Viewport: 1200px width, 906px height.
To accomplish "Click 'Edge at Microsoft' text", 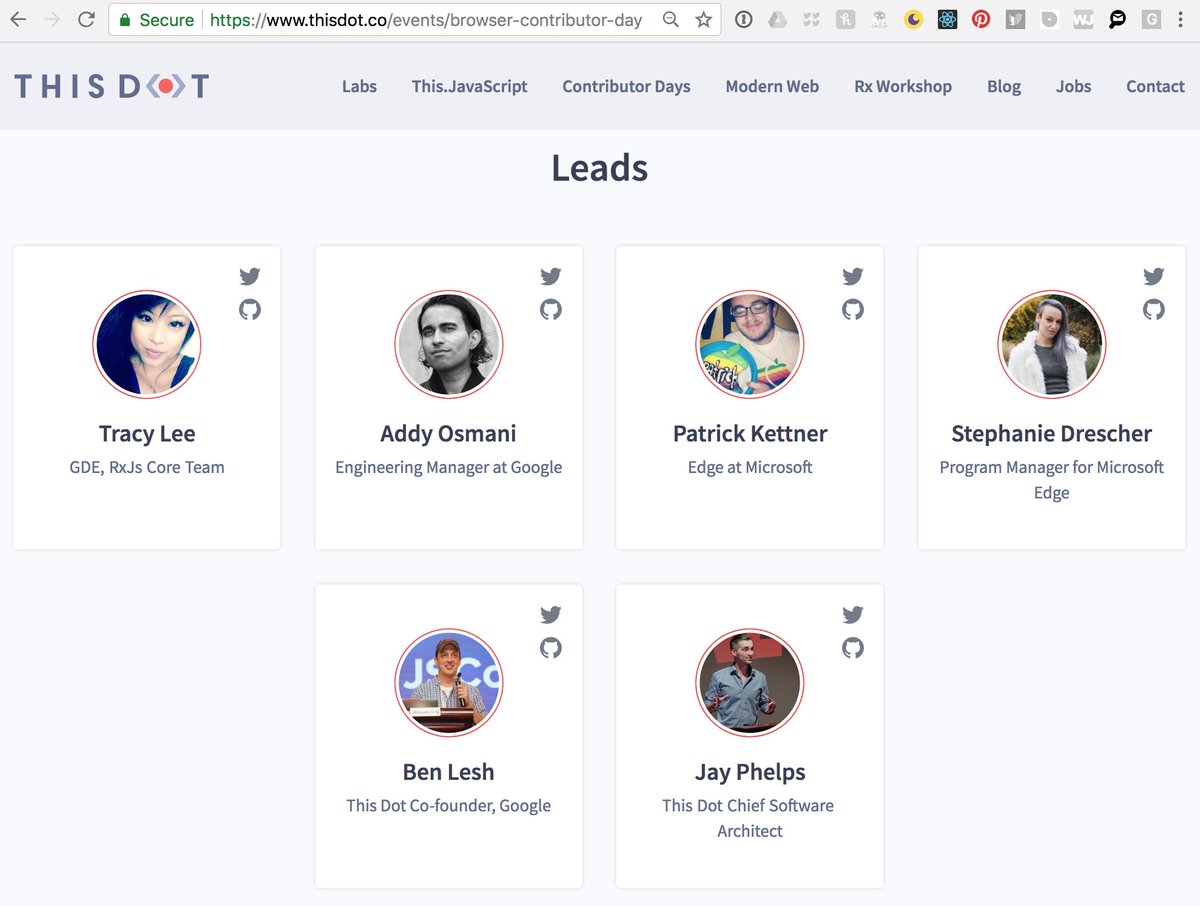I will (750, 467).
